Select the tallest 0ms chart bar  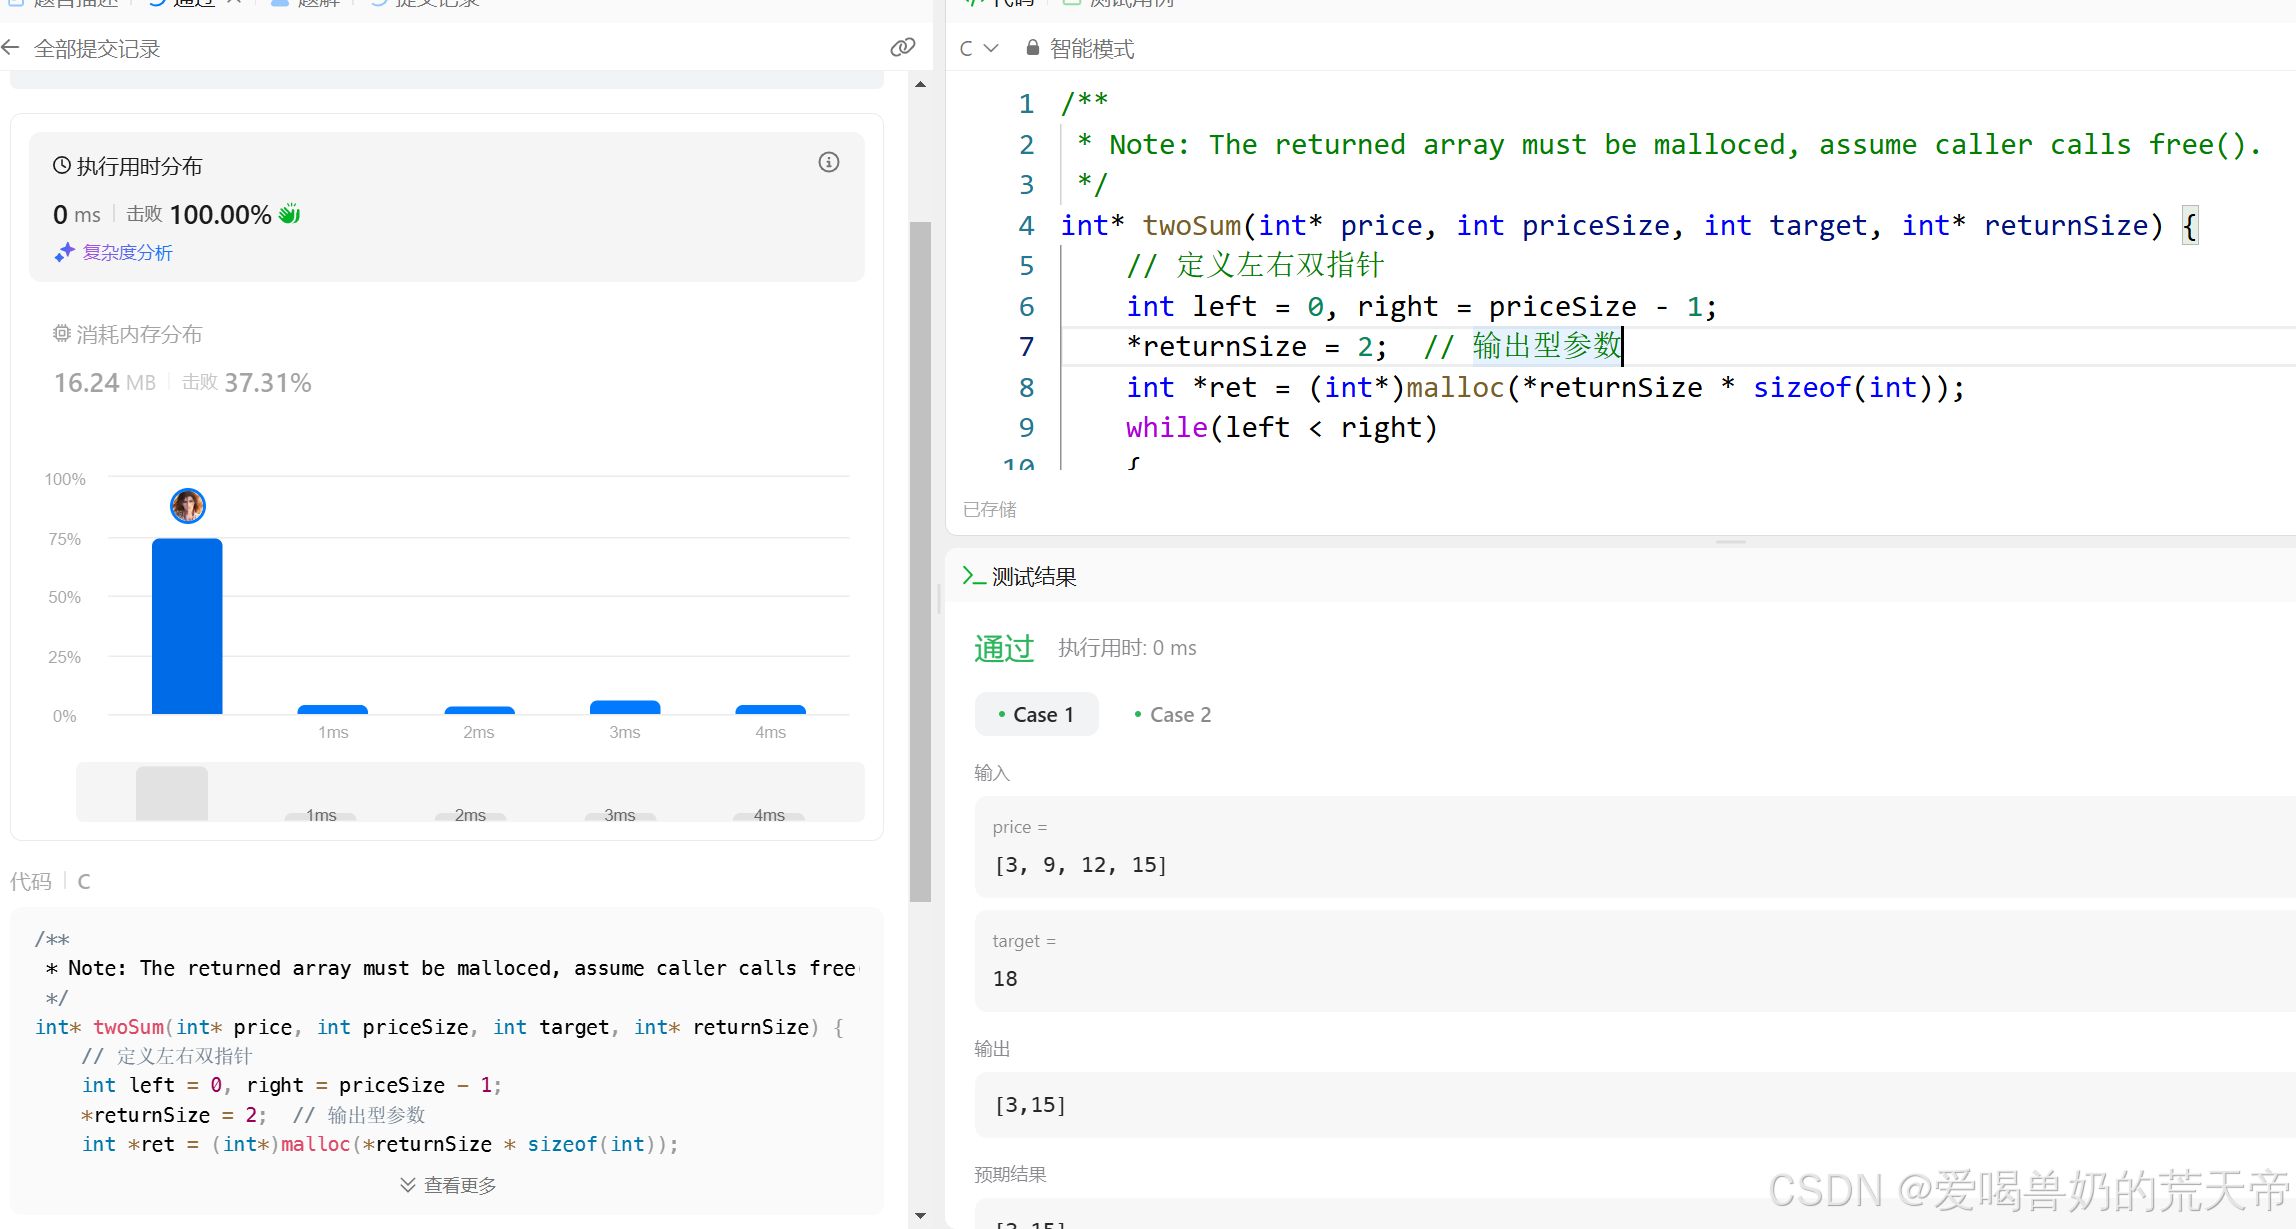[x=187, y=626]
